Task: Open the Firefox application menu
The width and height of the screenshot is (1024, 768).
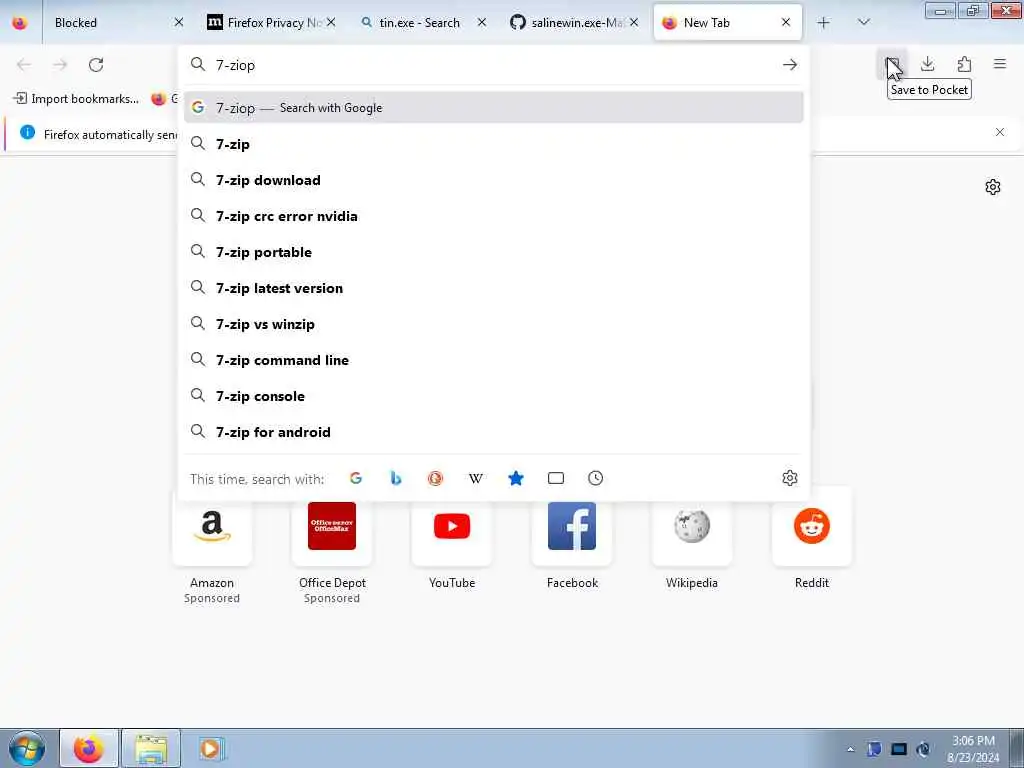Action: tap(1000, 64)
